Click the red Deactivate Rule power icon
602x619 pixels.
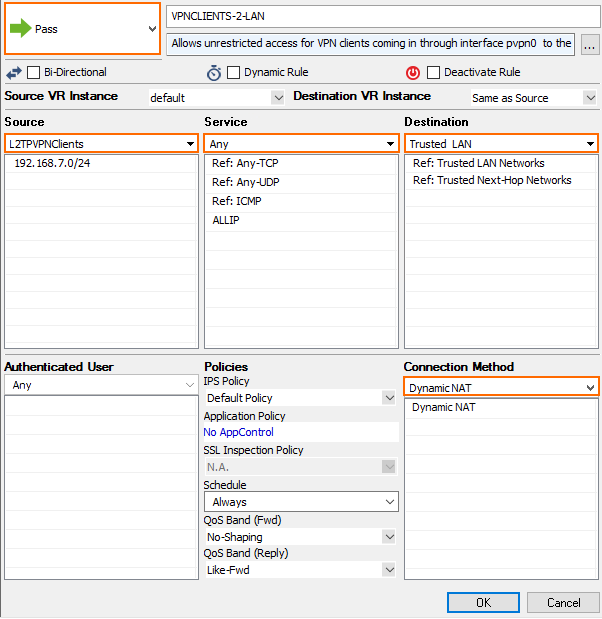413,73
